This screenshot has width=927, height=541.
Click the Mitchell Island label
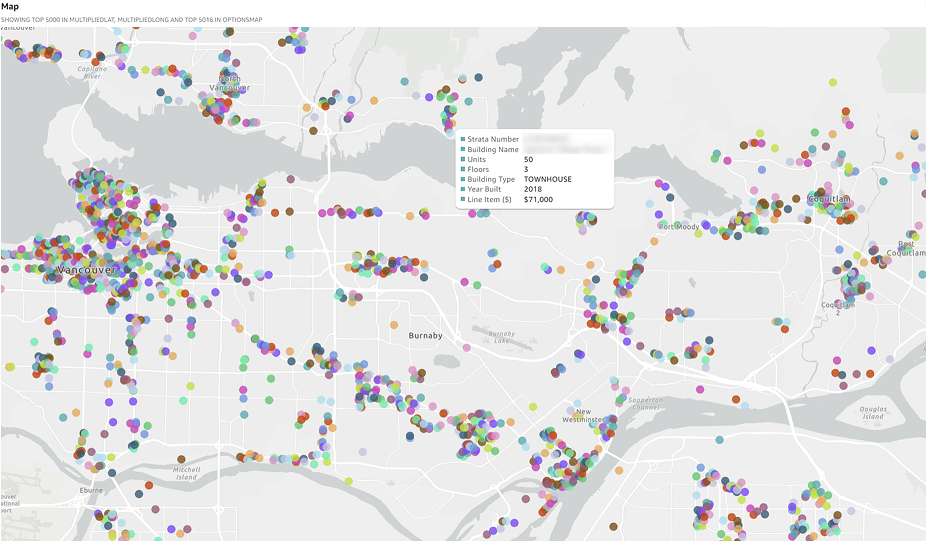coord(186,473)
